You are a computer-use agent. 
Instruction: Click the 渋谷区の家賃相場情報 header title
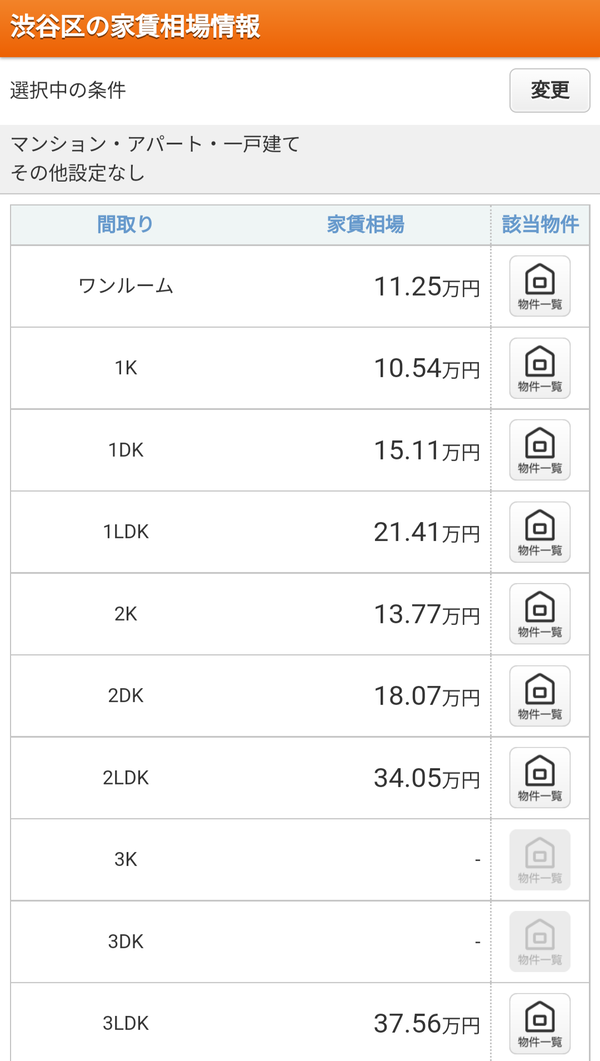pyautogui.click(x=135, y=27)
